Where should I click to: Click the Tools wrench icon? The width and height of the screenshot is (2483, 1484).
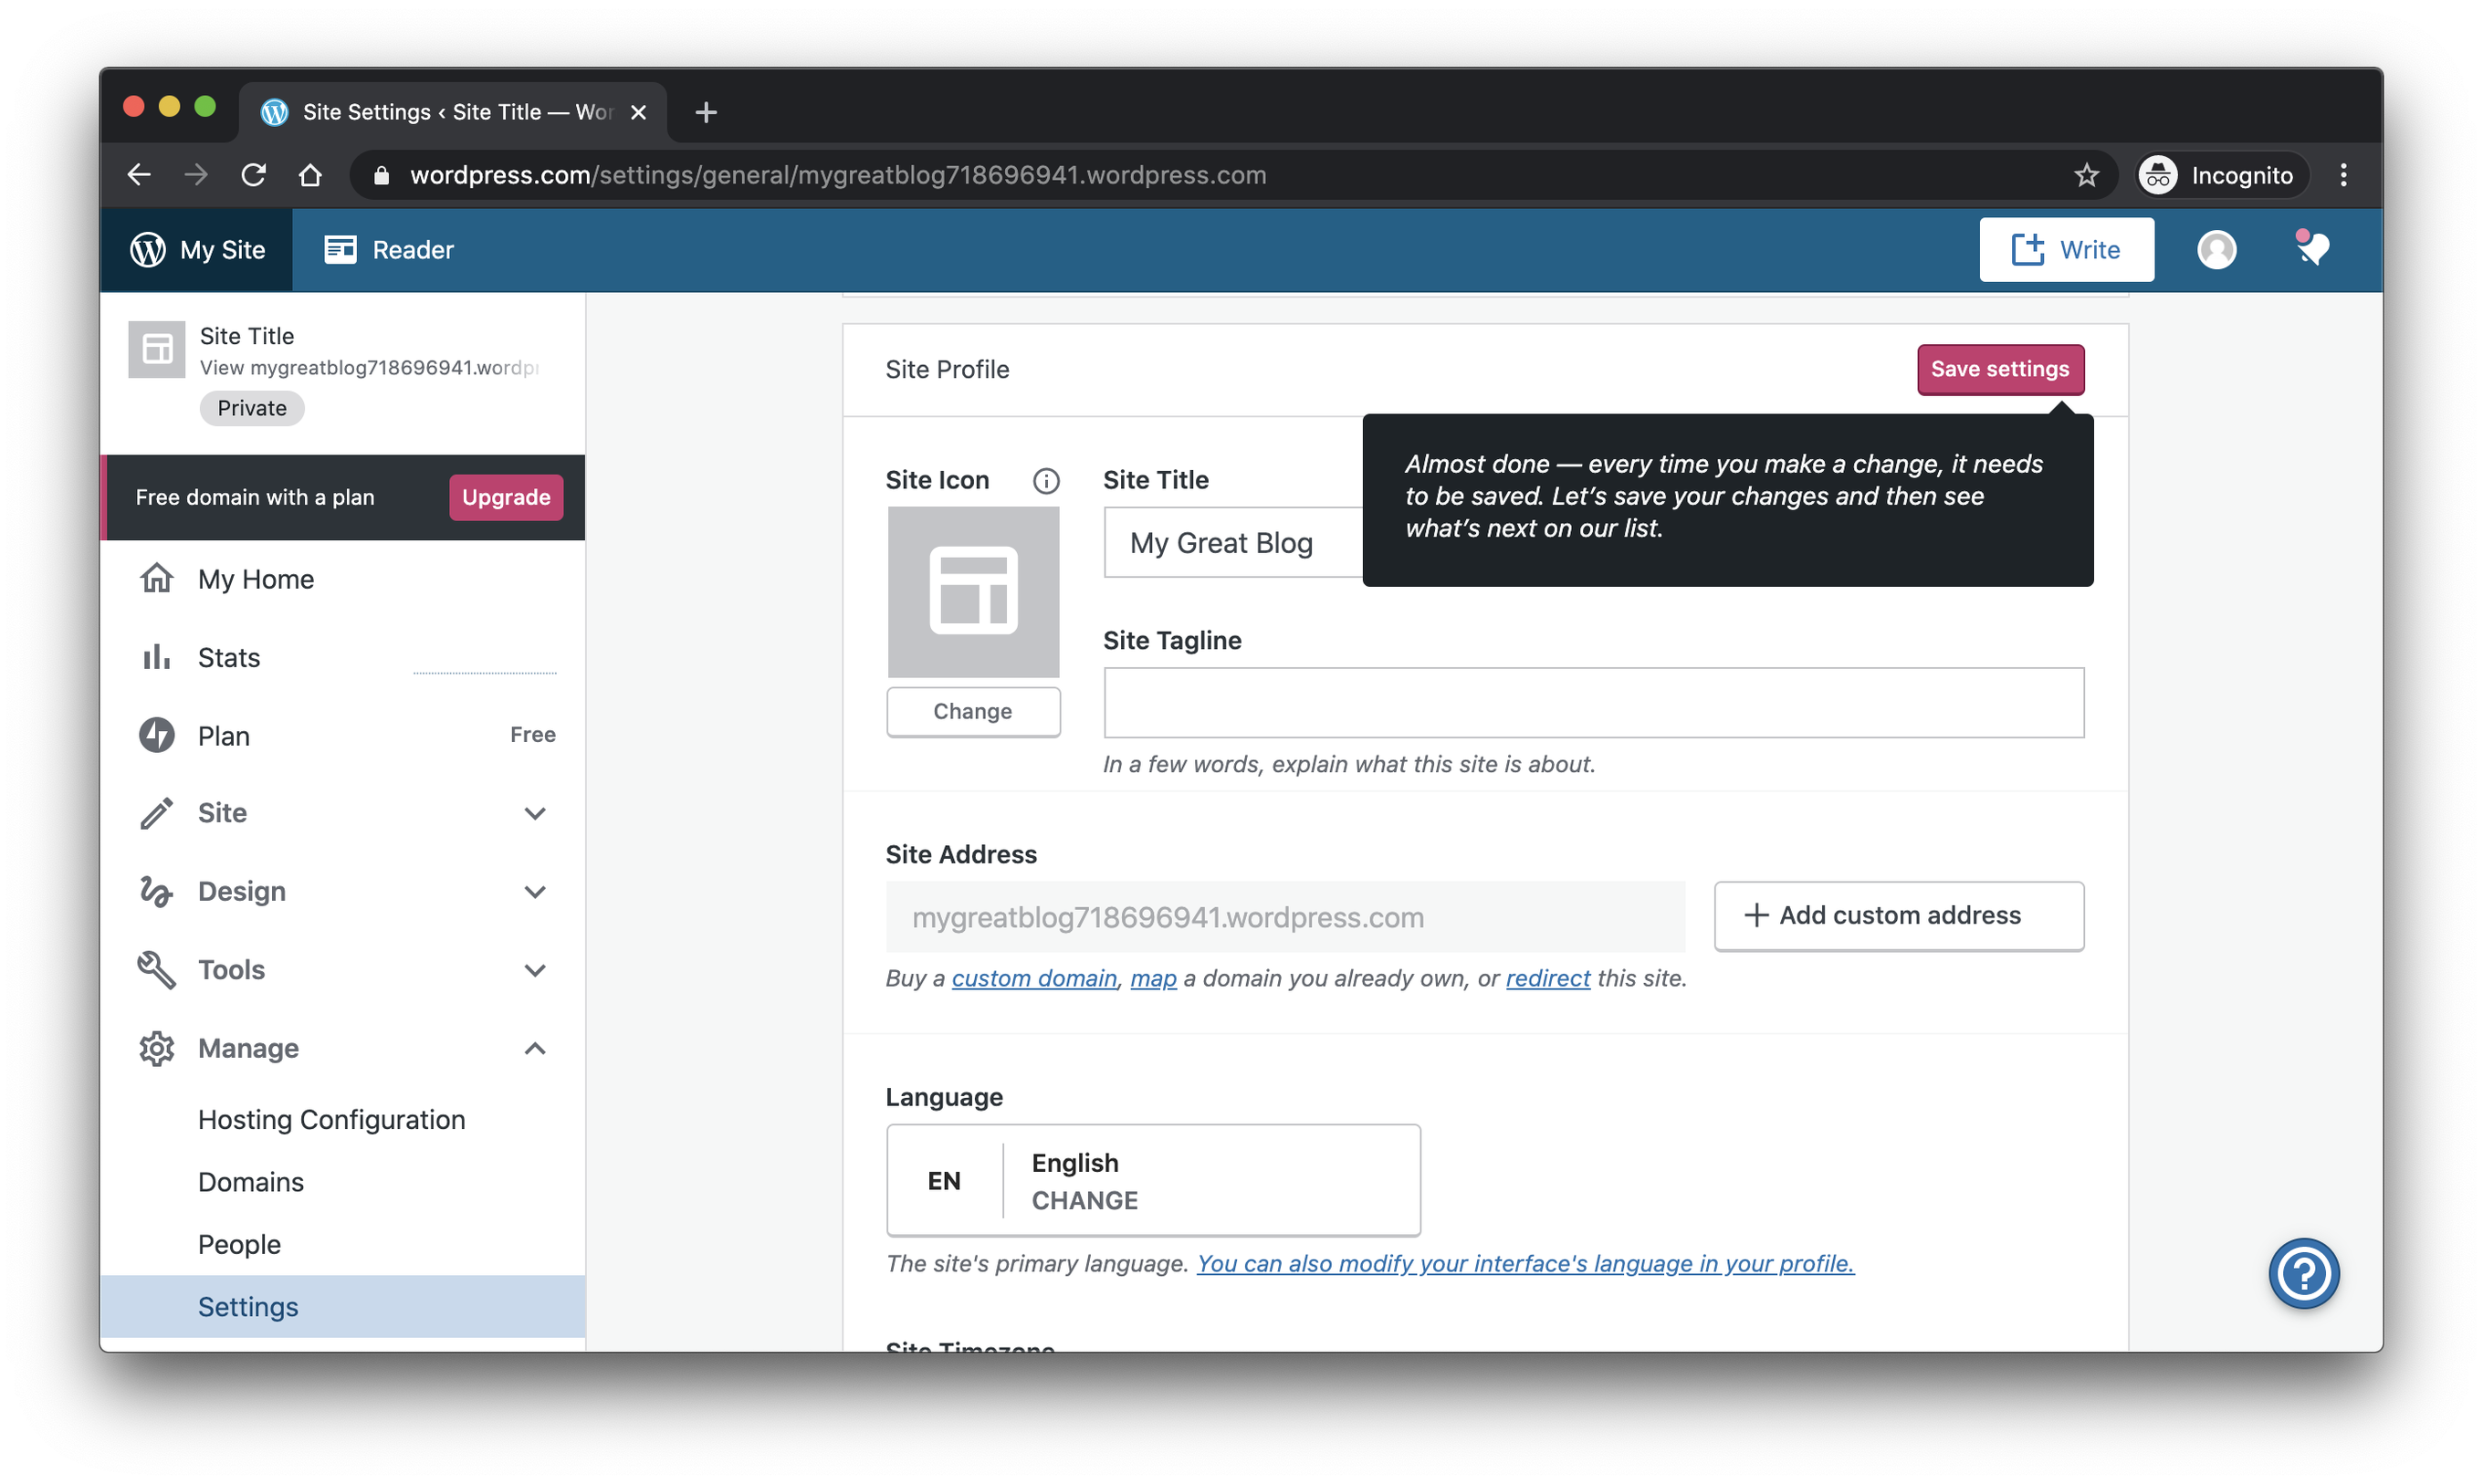(156, 970)
